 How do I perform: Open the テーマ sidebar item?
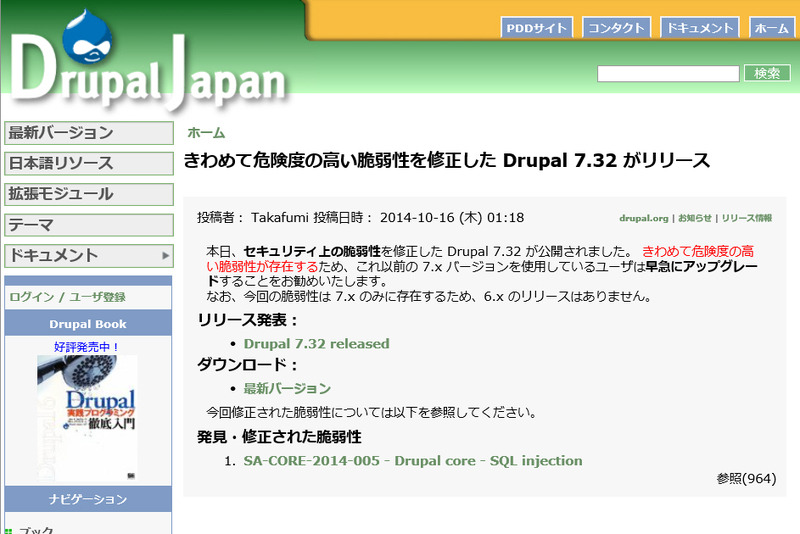[x=89, y=225]
